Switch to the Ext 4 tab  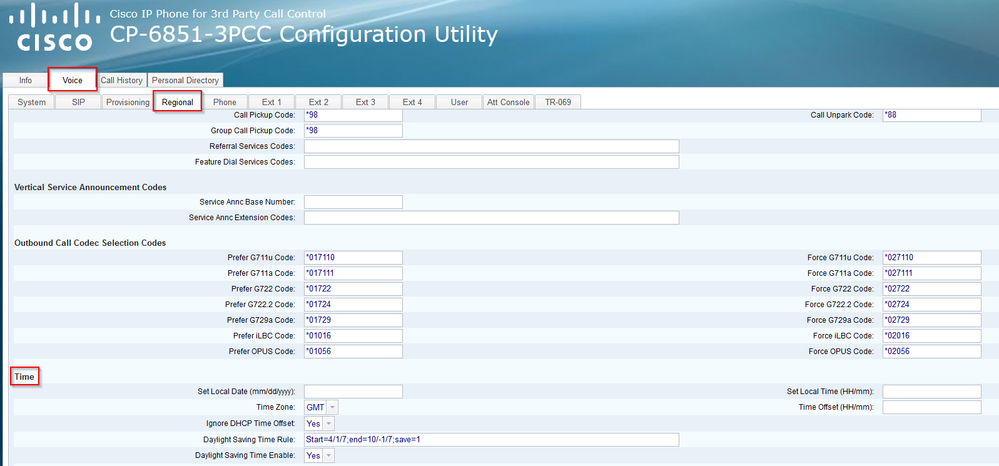(412, 102)
